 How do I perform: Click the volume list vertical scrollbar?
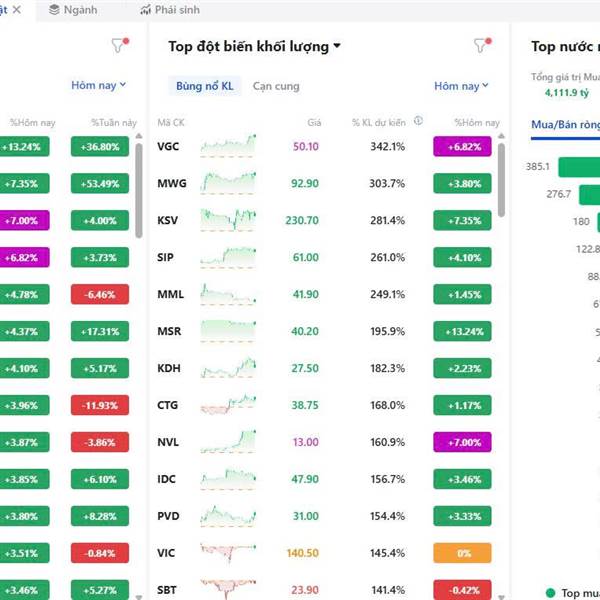click(502, 175)
